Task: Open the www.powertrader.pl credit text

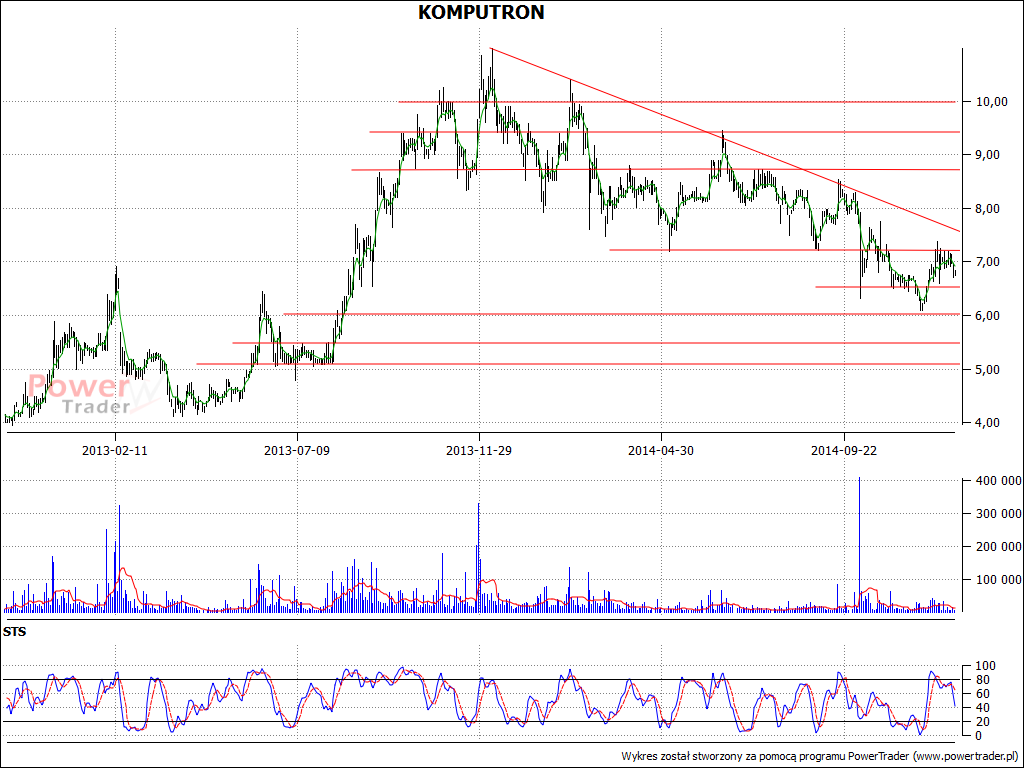Action: 967,756
